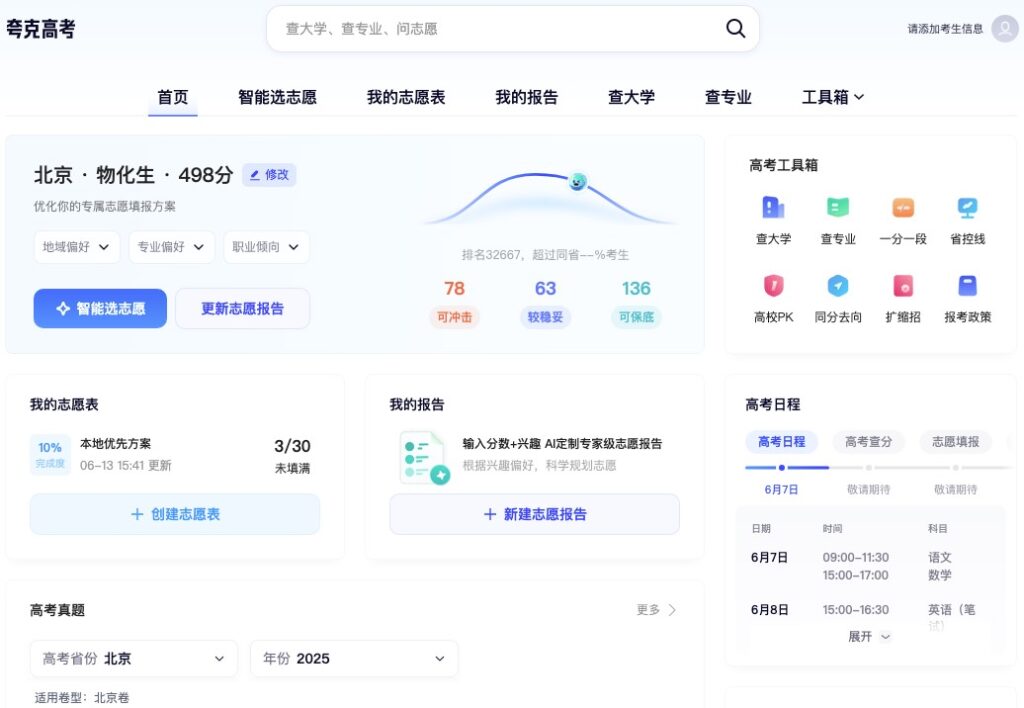This screenshot has width=1024, height=708.
Task: Open the 我的志愿表 nav tab
Action: coord(406,97)
